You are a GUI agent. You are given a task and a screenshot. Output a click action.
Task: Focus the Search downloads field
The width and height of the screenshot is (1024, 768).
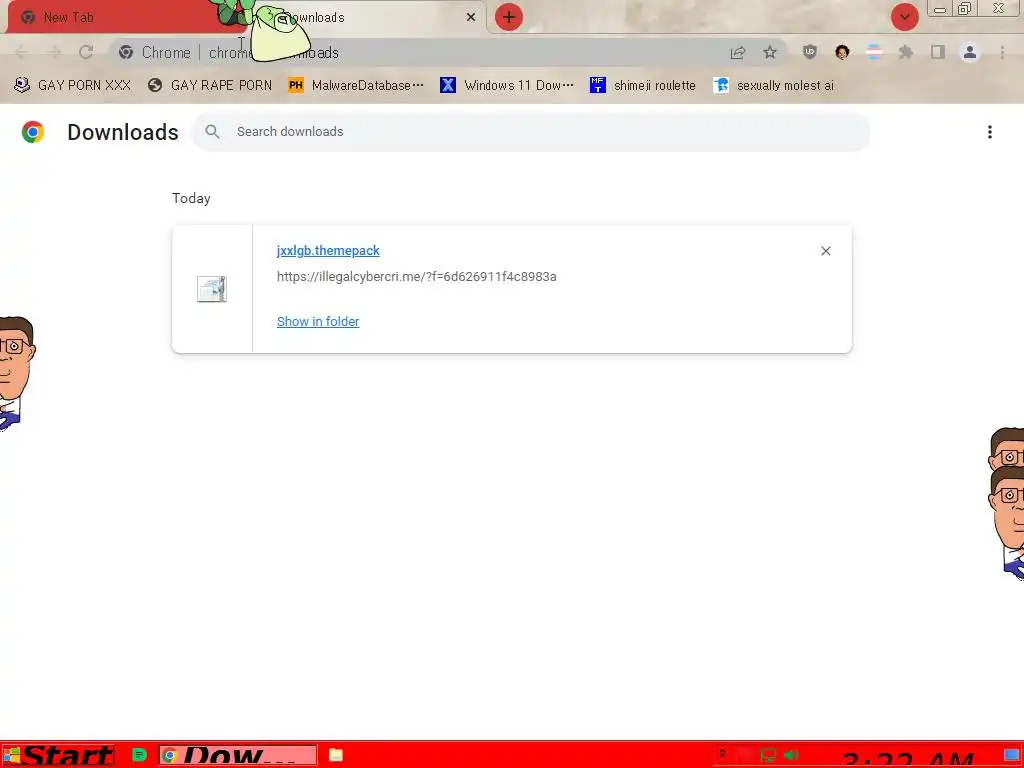pos(531,131)
